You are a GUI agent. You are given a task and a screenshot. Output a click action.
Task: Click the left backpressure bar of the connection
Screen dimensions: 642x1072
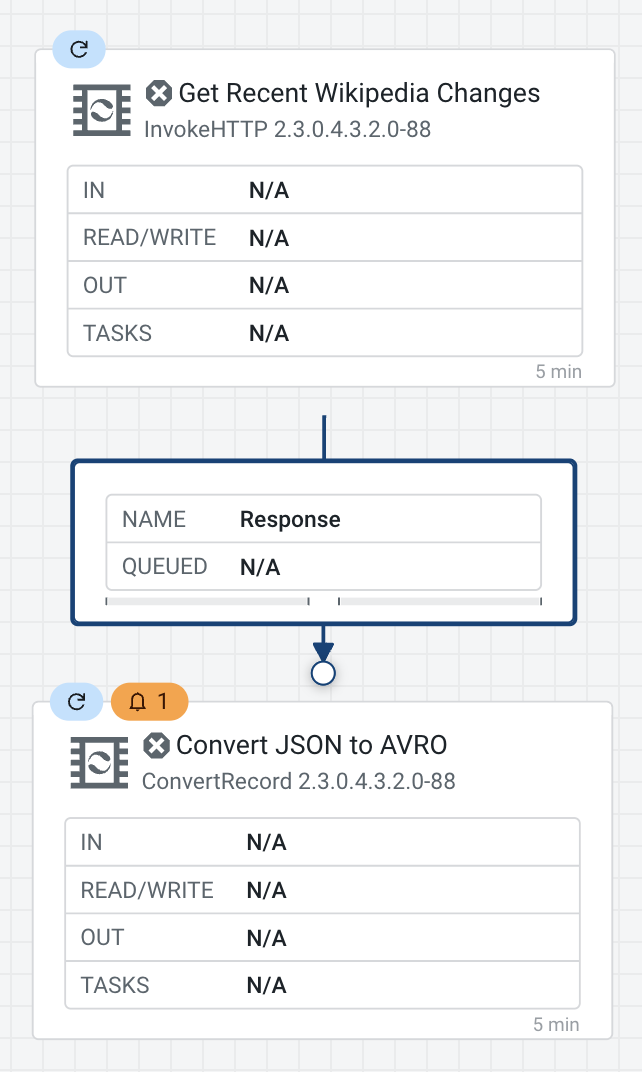click(207, 602)
